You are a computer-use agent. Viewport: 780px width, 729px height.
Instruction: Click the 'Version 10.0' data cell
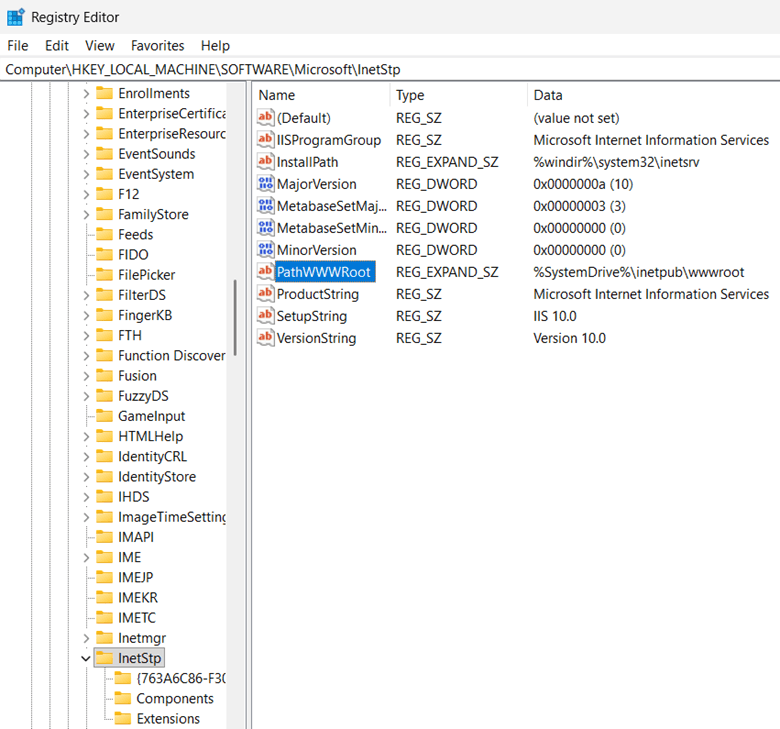coord(569,338)
